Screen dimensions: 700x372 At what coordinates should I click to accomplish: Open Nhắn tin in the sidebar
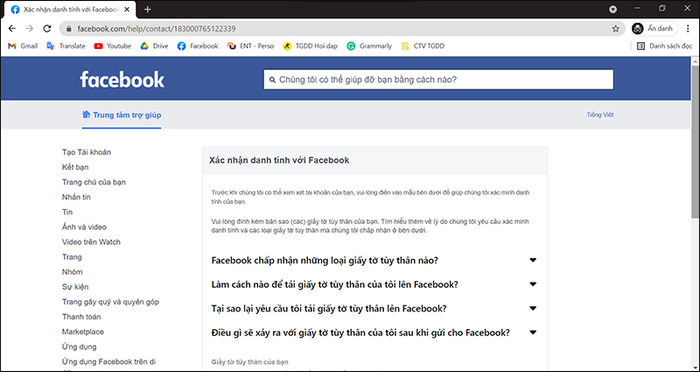[76, 197]
